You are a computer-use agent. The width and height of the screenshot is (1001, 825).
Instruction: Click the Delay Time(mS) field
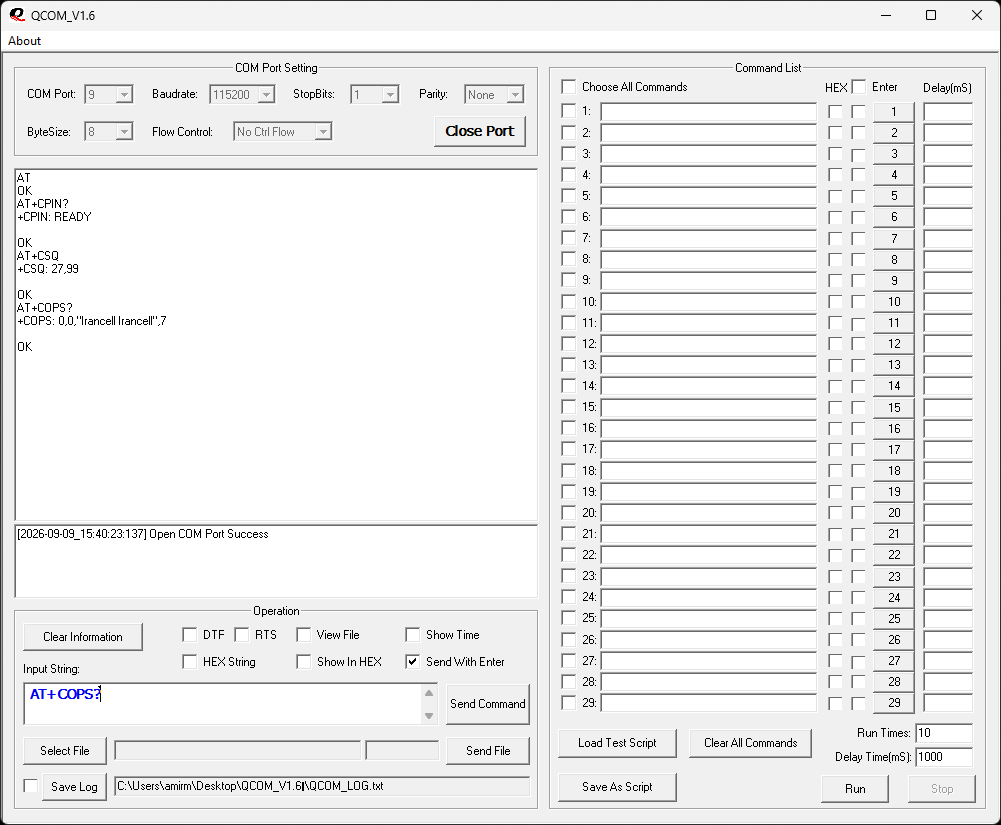pos(944,757)
